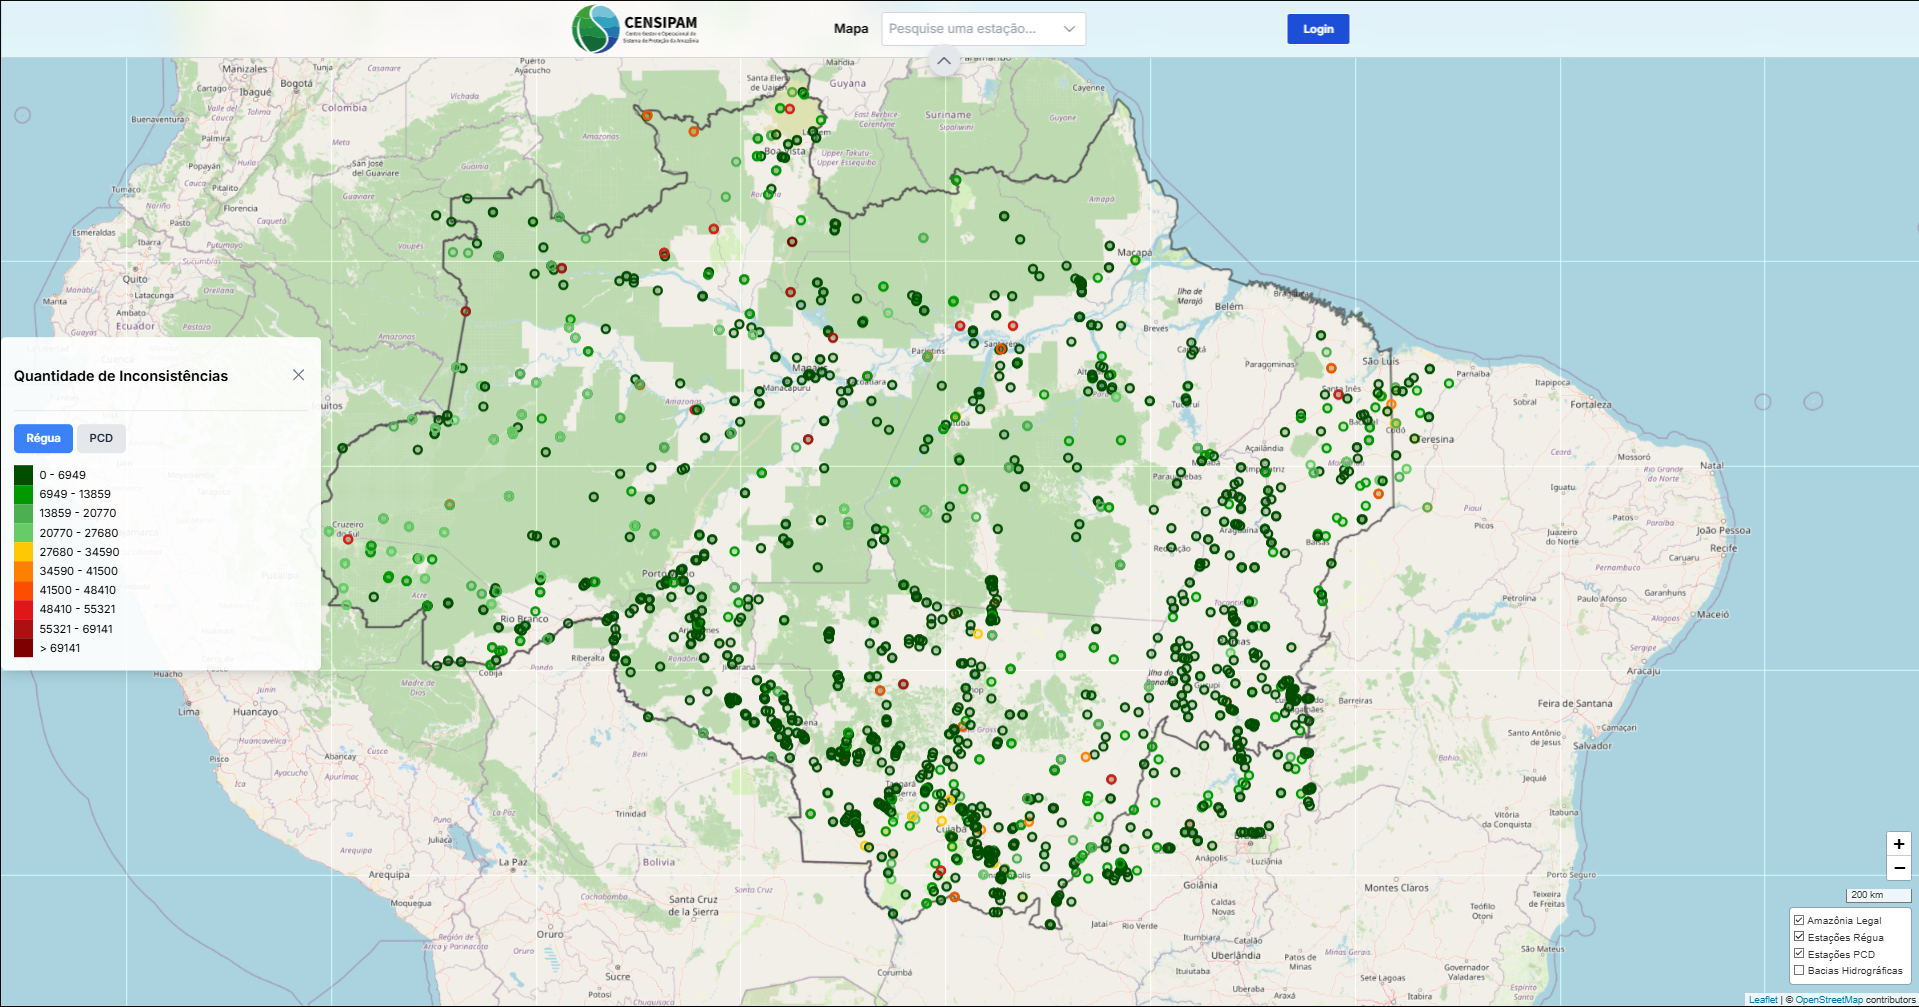Open the Leaflet attribution link
1919x1007 pixels.
click(x=1763, y=1000)
